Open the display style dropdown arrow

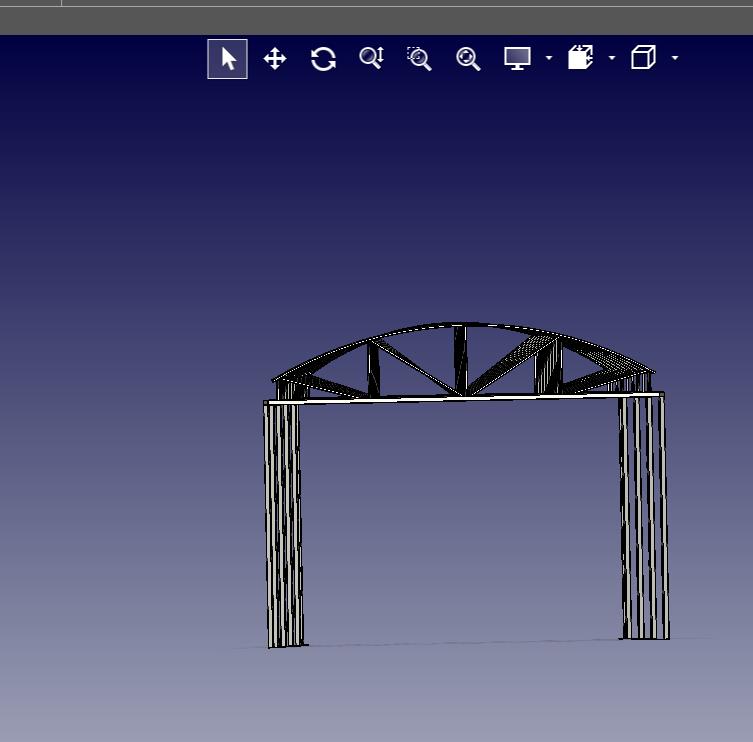[x=549, y=58]
